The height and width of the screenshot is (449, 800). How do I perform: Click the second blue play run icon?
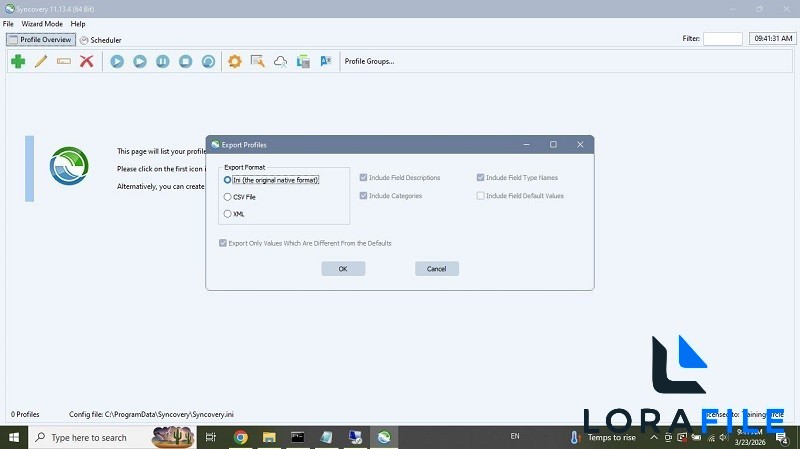click(x=140, y=61)
